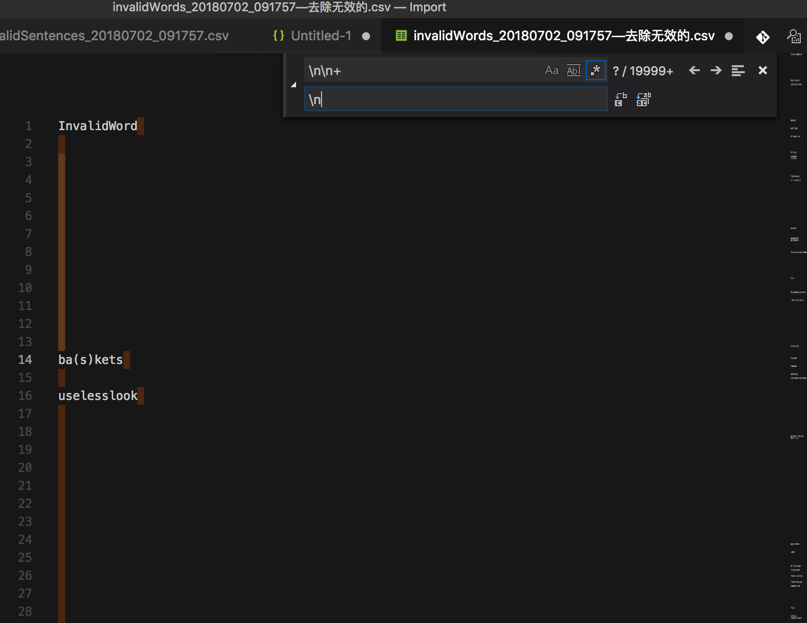Switch to Untitled-1 tab

pyautogui.click(x=321, y=36)
